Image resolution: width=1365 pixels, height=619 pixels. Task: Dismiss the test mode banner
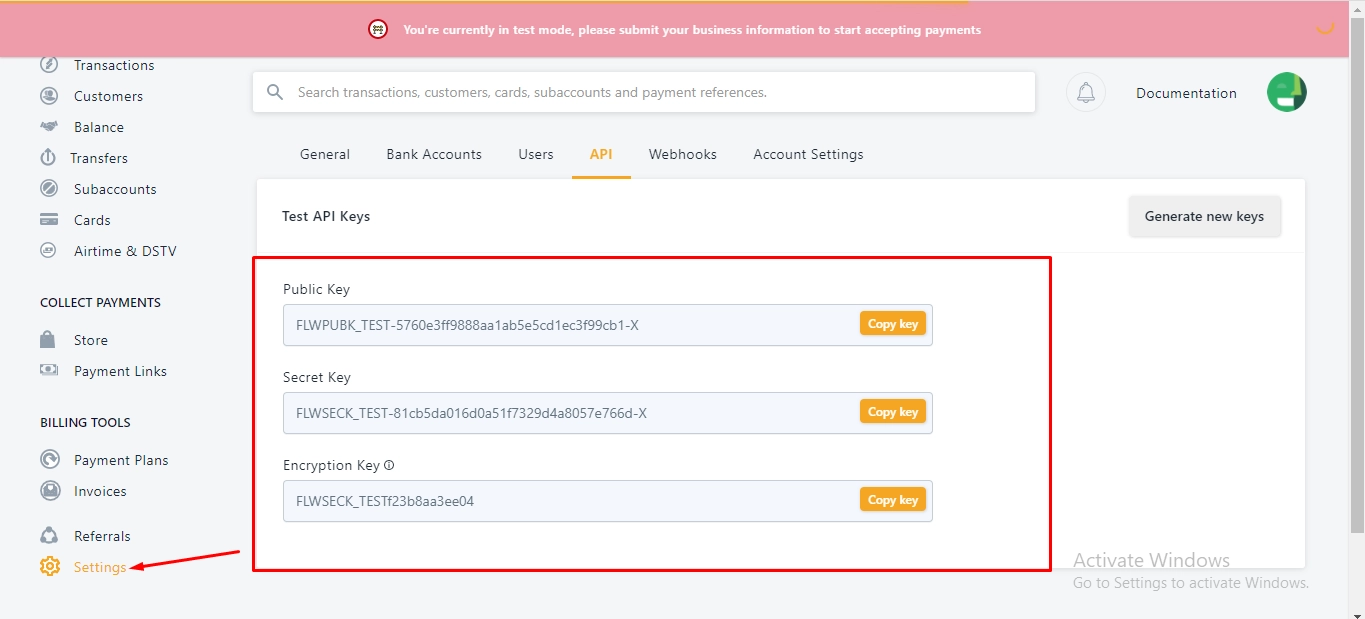point(1325,30)
